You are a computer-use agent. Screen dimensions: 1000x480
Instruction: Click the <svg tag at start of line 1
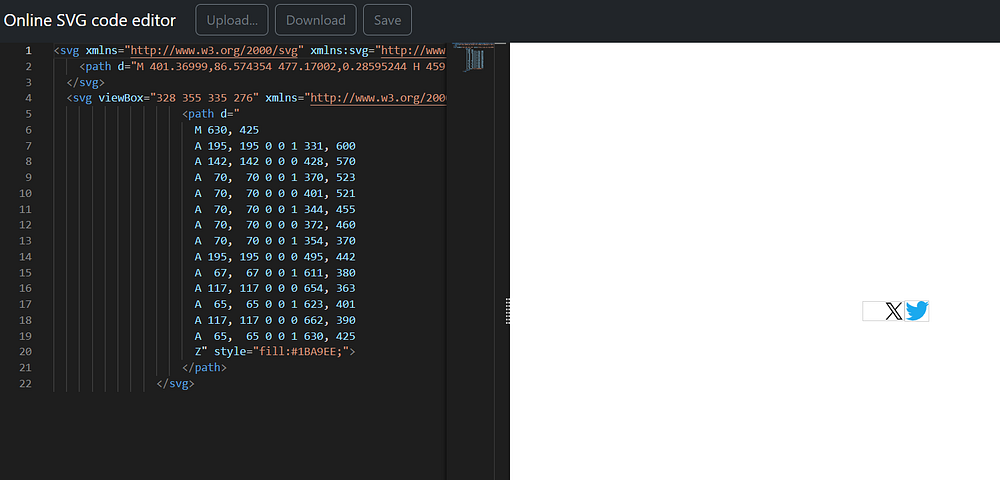pyautogui.click(x=66, y=51)
